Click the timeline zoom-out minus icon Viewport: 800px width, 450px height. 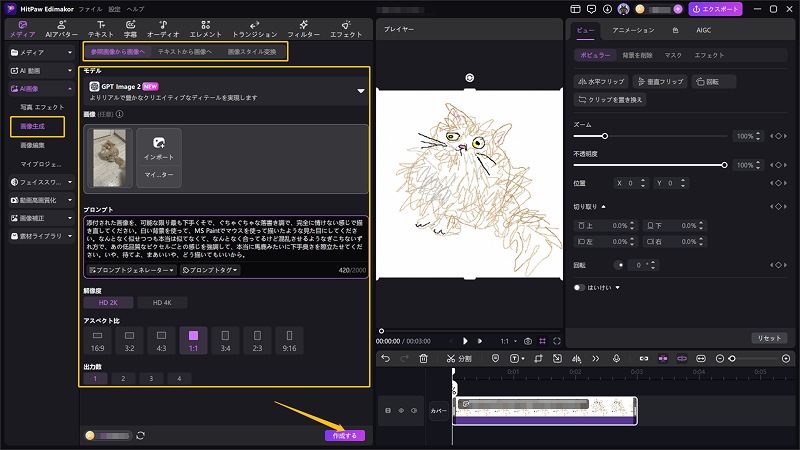pos(720,359)
